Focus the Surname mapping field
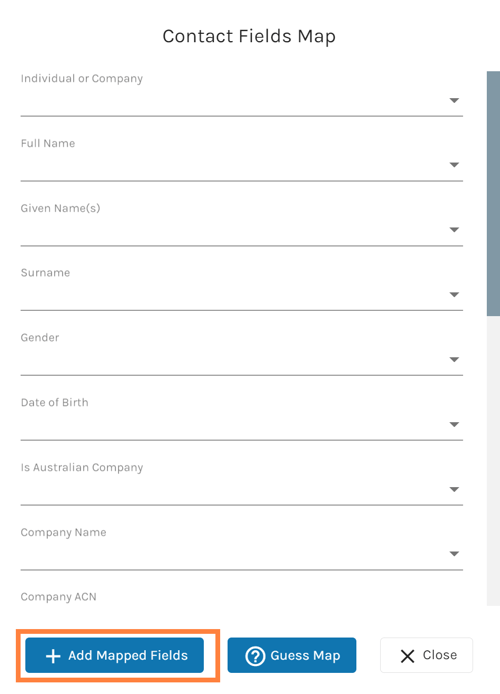 pyautogui.click(x=242, y=295)
